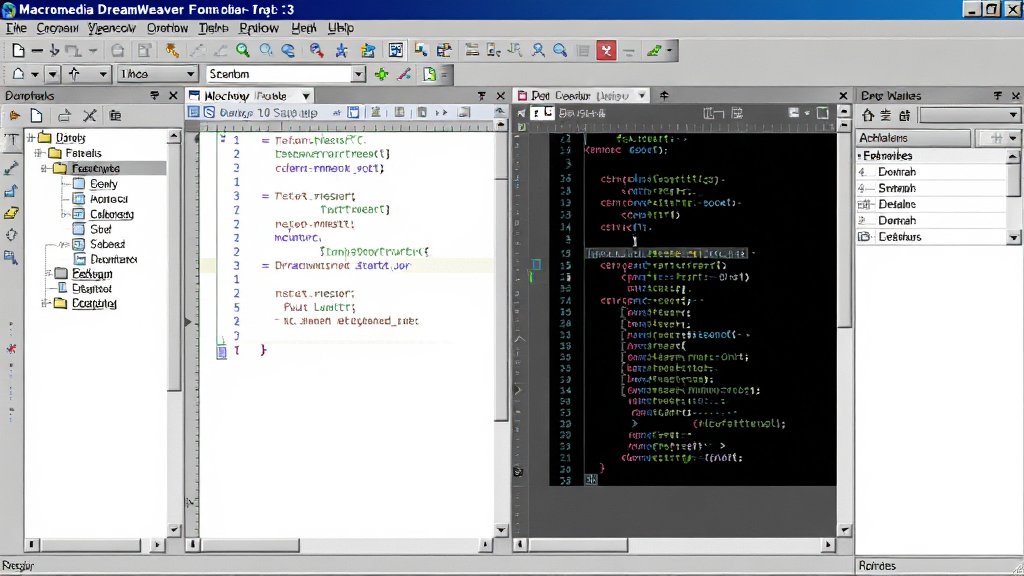The image size is (1024, 576).
Task: Open the dropdown arrow beside the plus button
Action: click(x=1013, y=138)
